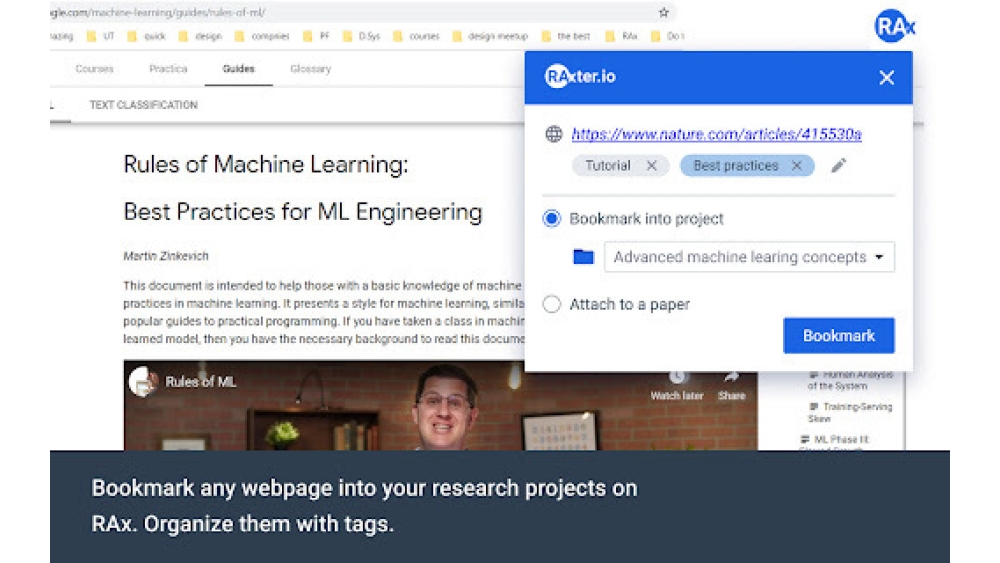
Task: Edit tags with the pencil icon
Action: pyautogui.click(x=838, y=166)
